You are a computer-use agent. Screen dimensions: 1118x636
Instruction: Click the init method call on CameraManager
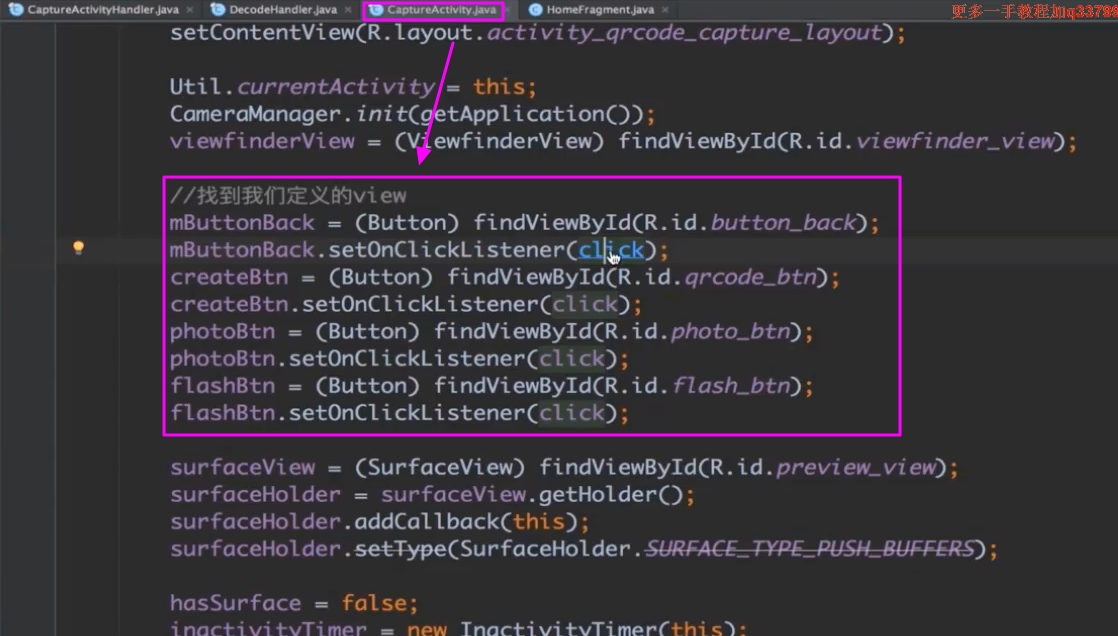pyautogui.click(x=381, y=114)
